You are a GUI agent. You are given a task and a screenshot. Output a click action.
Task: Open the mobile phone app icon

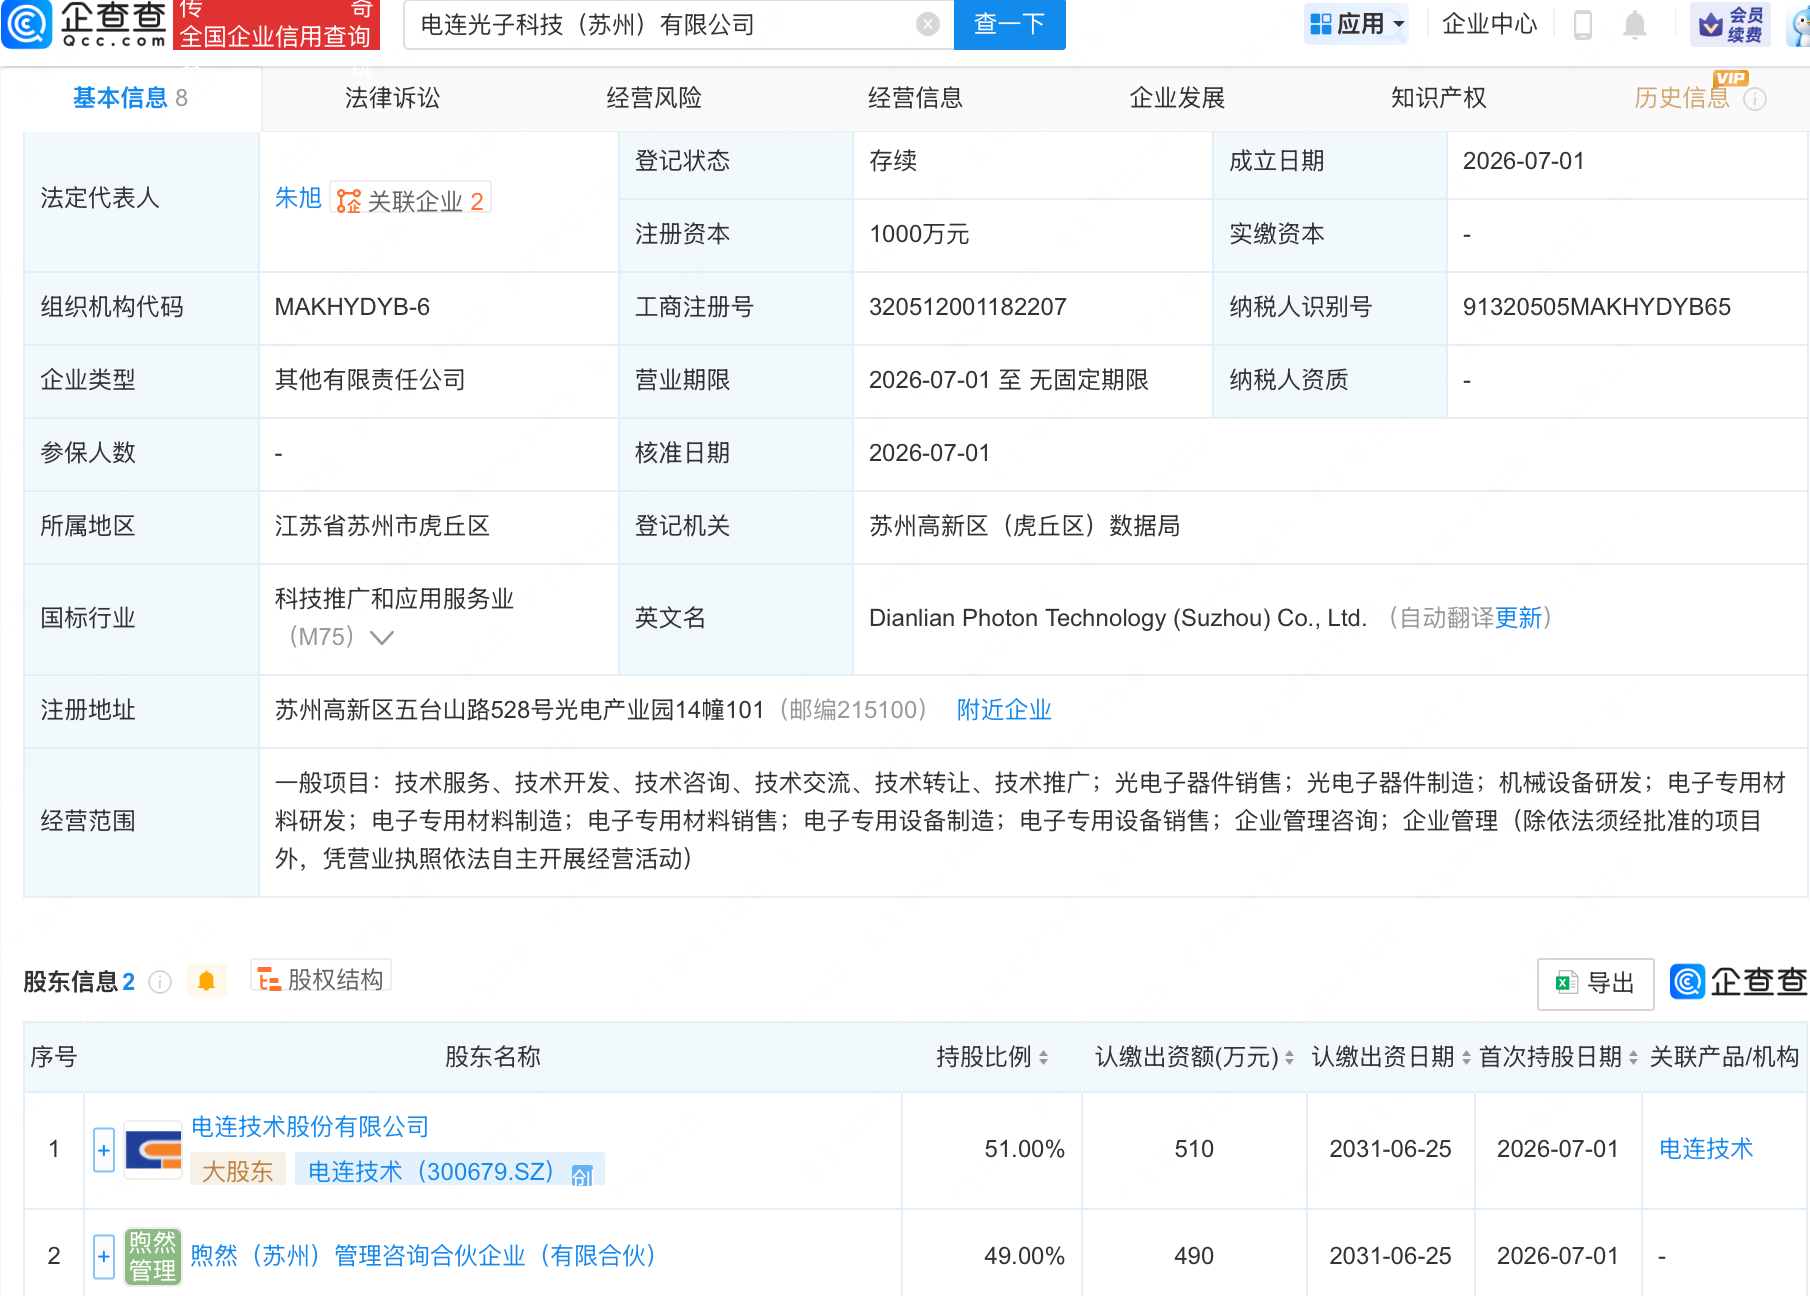1582,24
